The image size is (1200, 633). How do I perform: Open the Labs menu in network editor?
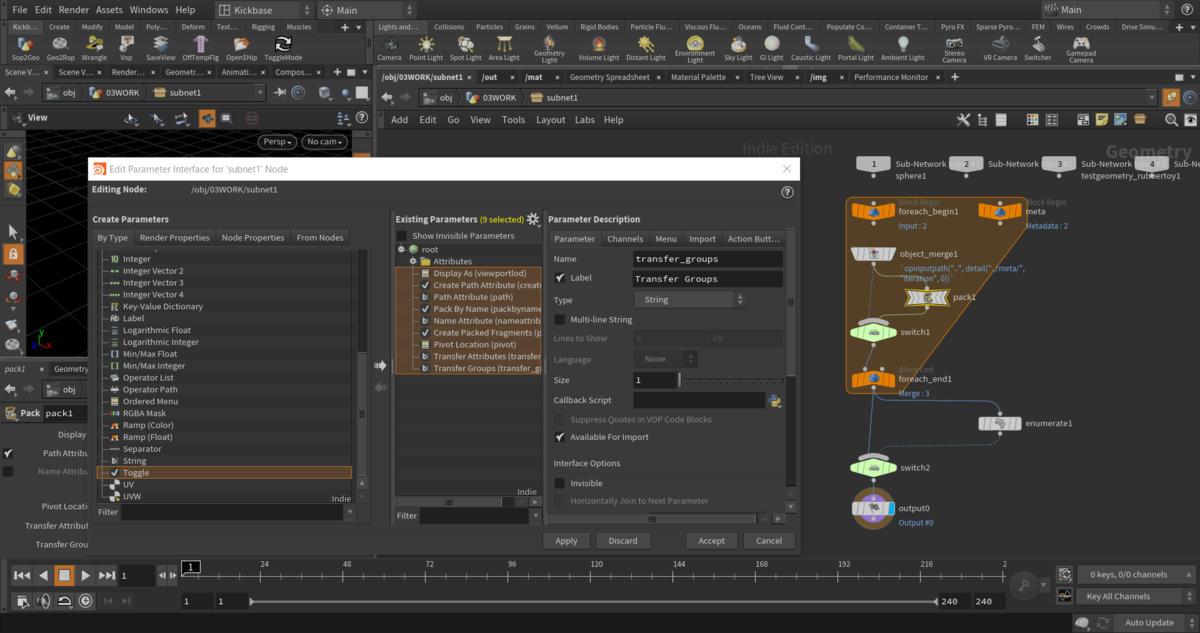pyautogui.click(x=585, y=120)
